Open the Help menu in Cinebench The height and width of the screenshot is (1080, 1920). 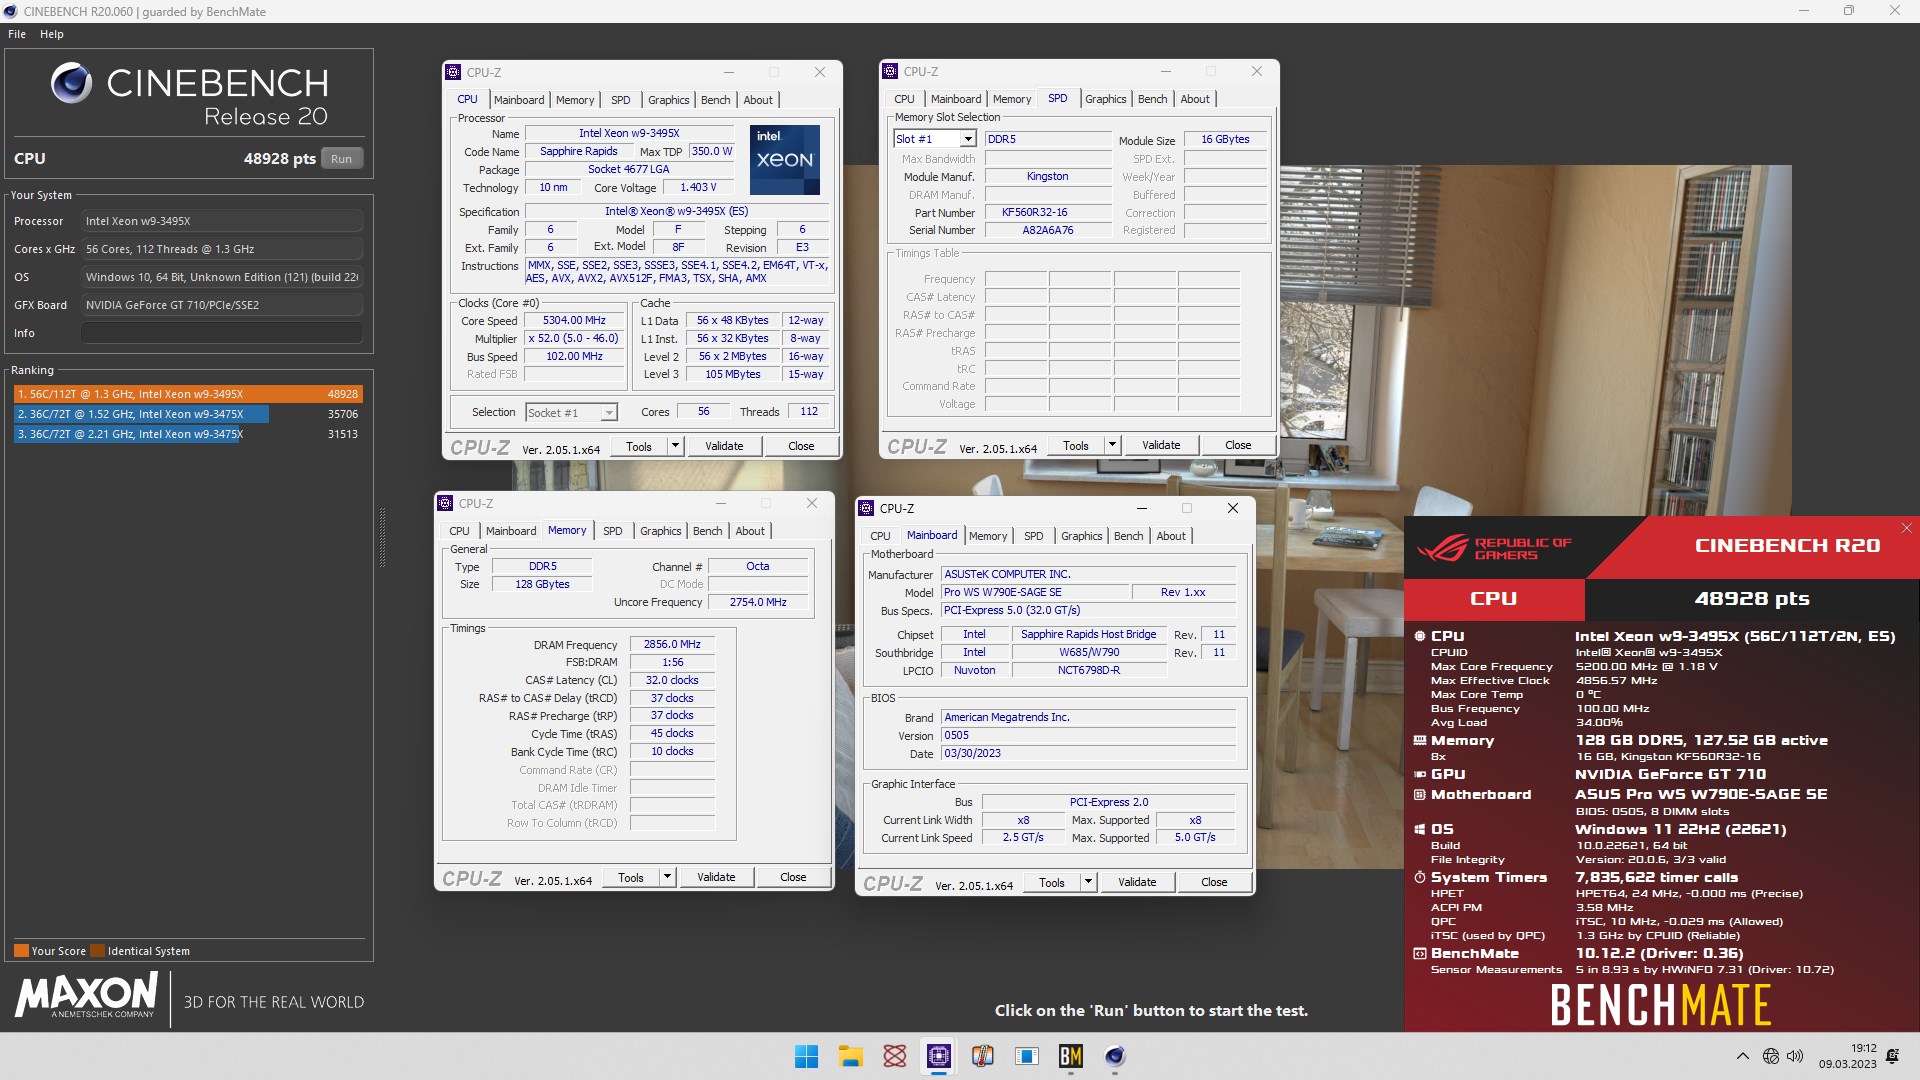52,34
